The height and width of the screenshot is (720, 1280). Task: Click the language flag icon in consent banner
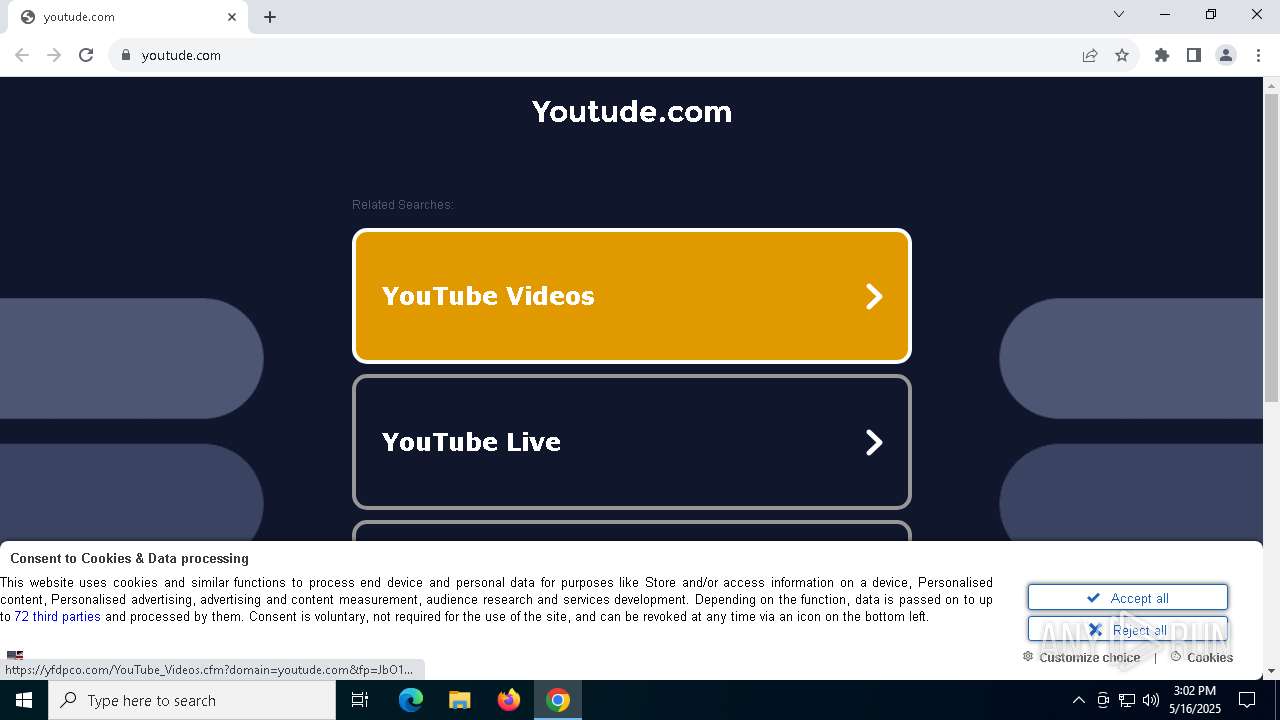(15, 656)
